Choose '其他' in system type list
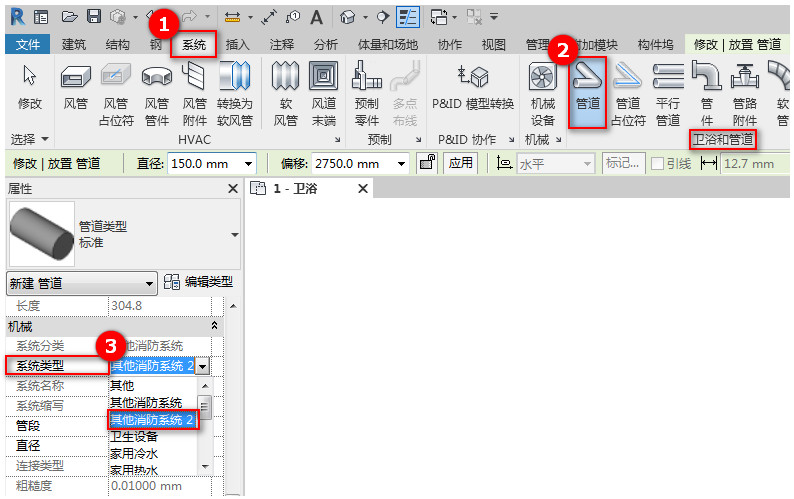 pos(154,386)
